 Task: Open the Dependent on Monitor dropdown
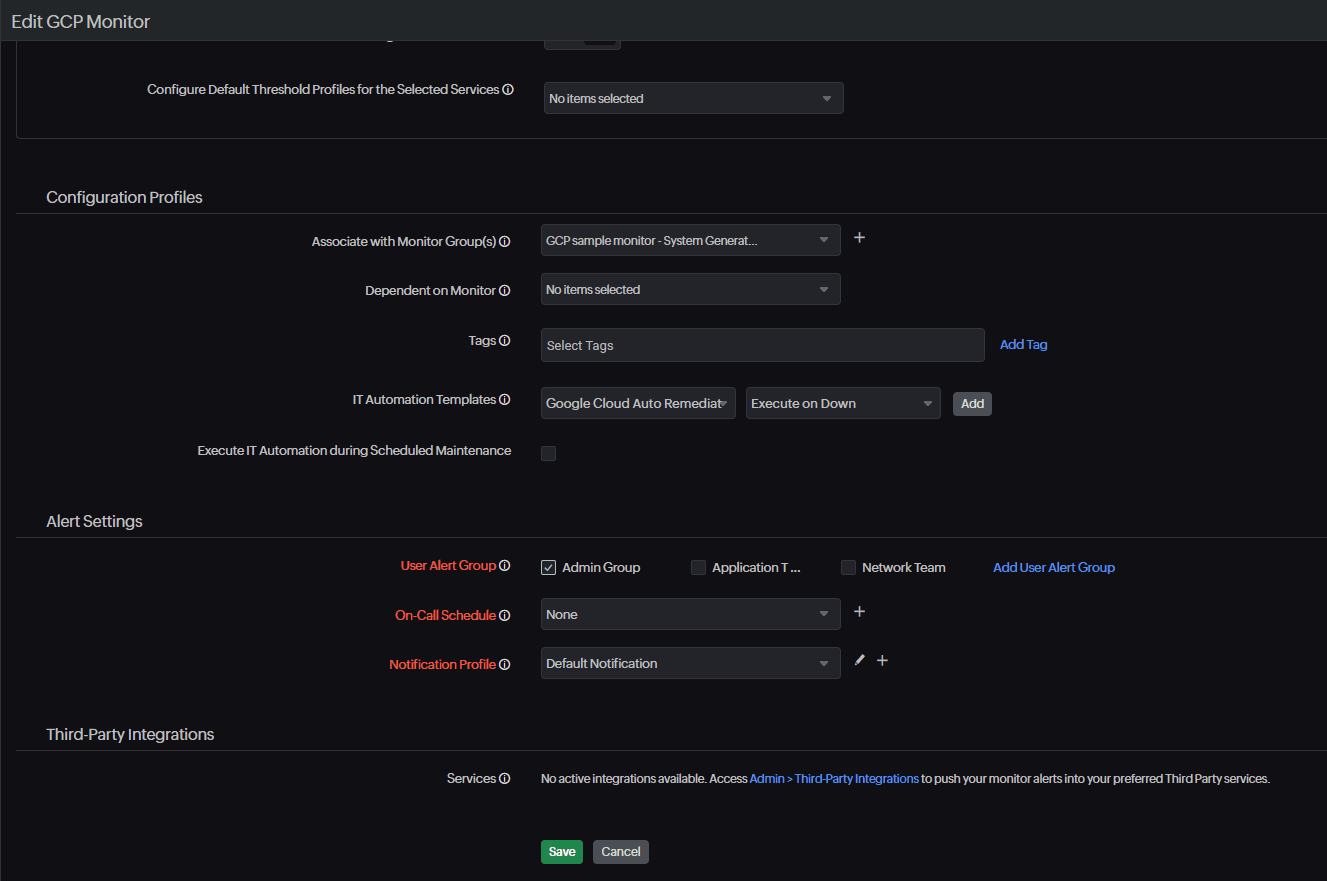point(690,289)
